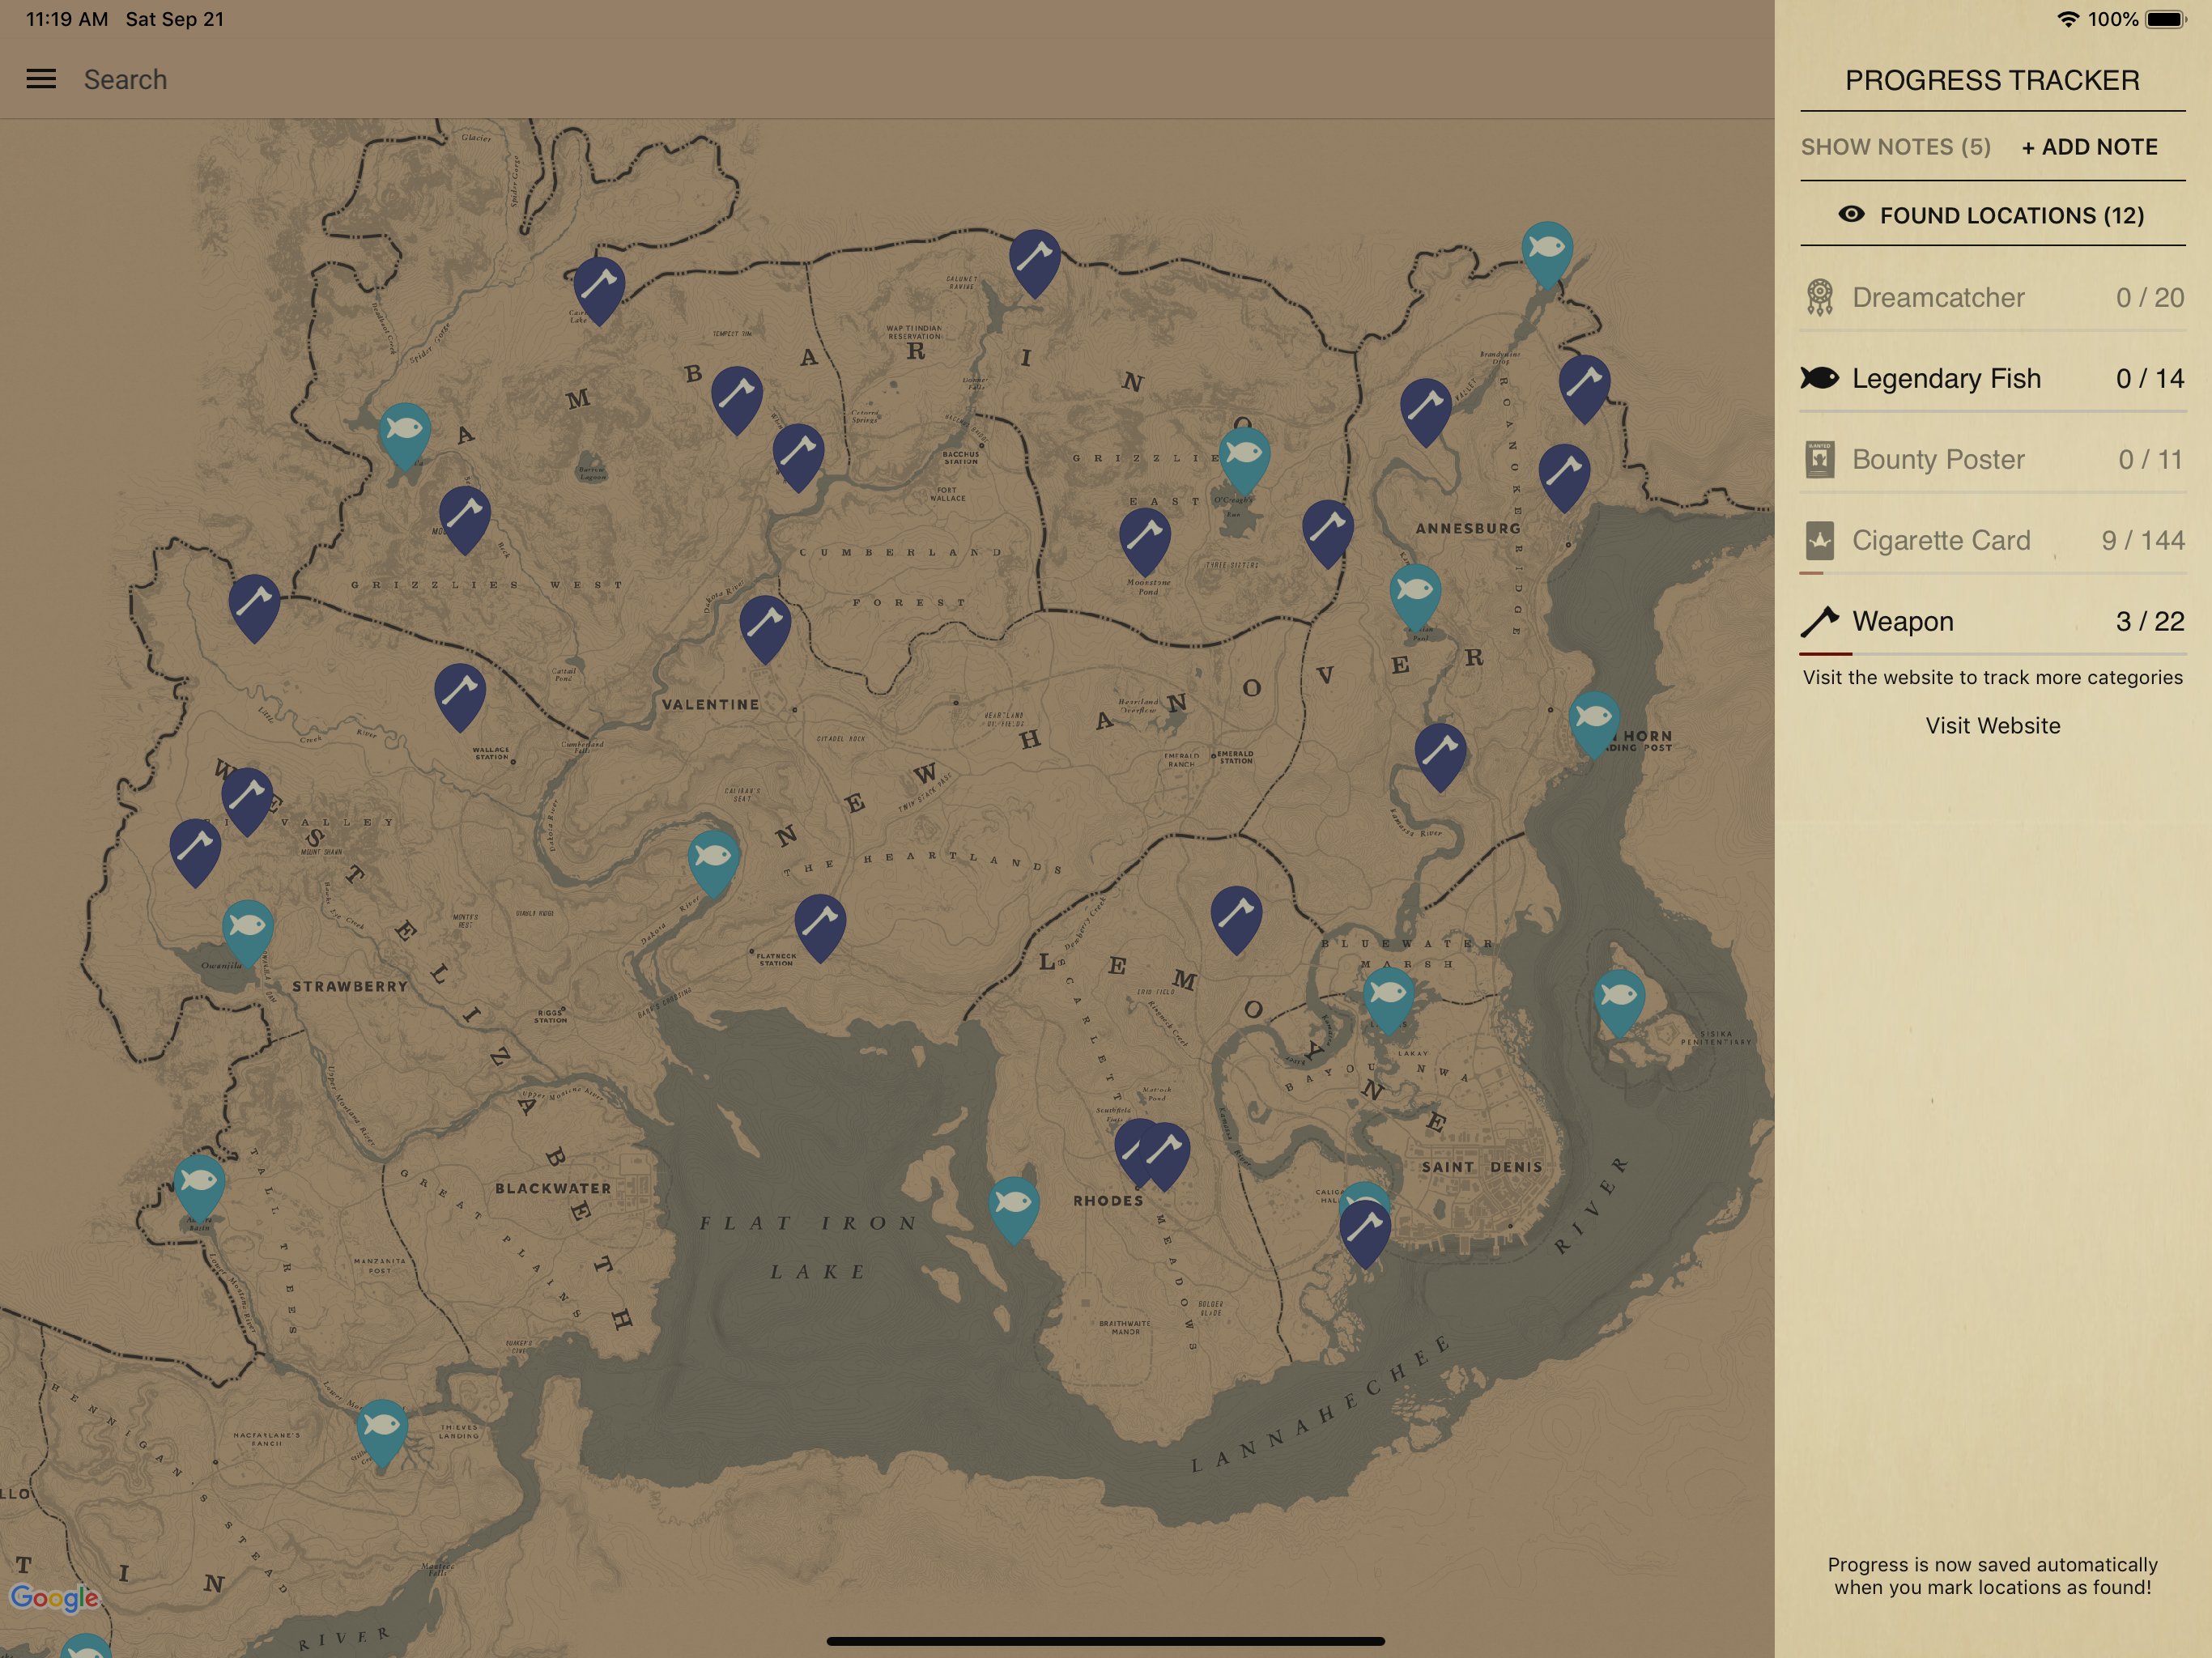Tap the Wi-Fi status icon
The image size is (2212, 1658).
pos(2067,19)
